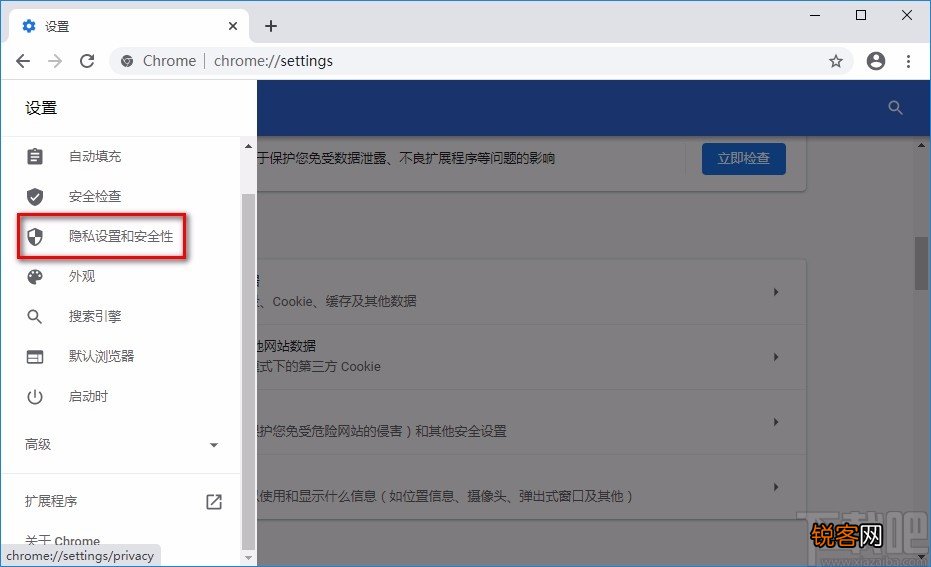Maximize the Chrome window
The width and height of the screenshot is (931, 567).
tap(861, 15)
